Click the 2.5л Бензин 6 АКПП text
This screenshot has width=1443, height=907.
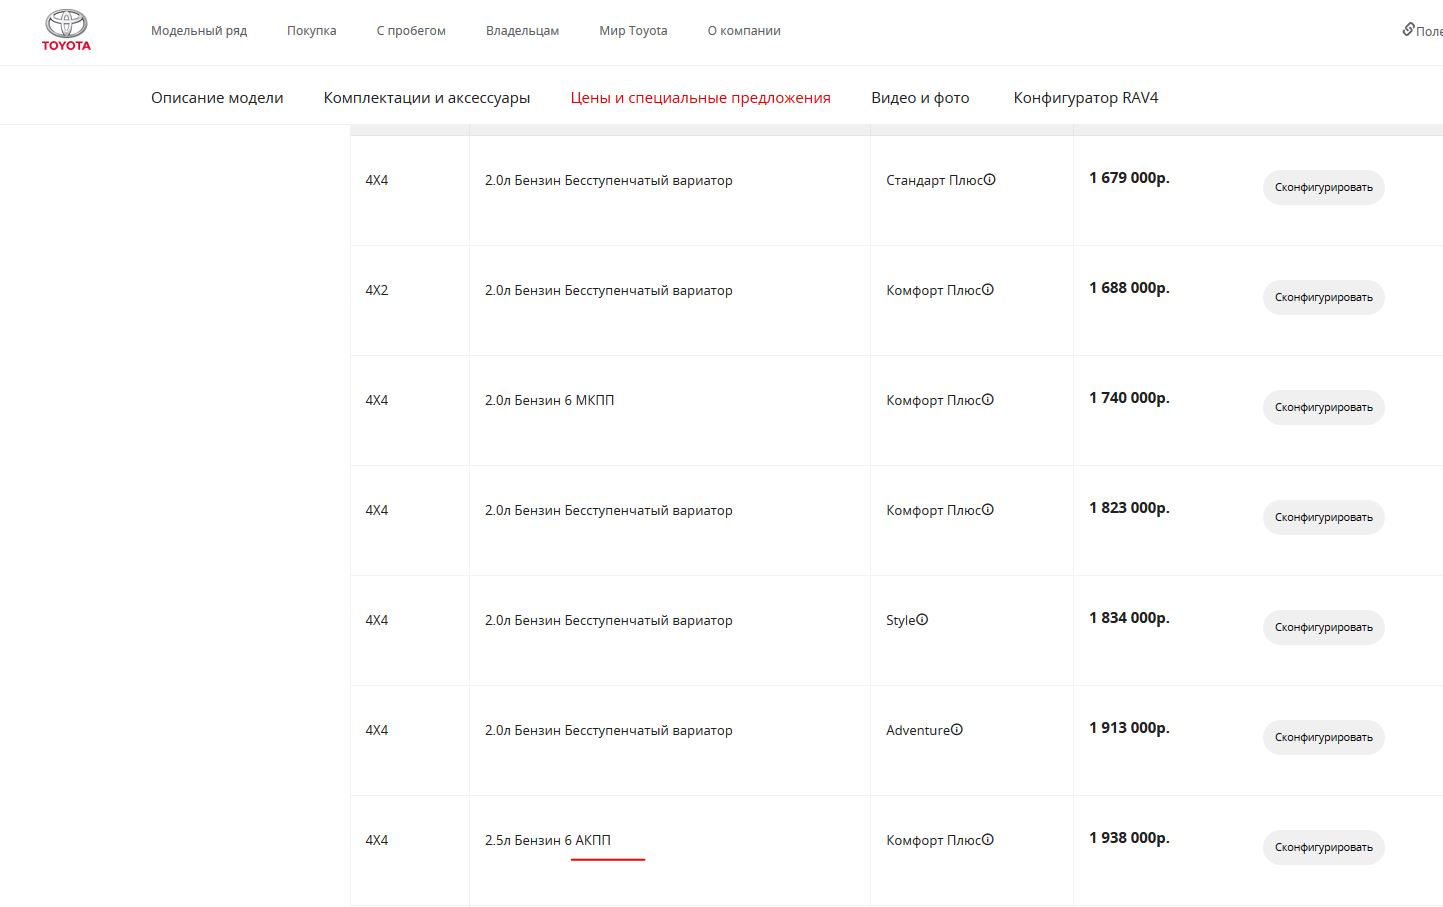pos(547,840)
